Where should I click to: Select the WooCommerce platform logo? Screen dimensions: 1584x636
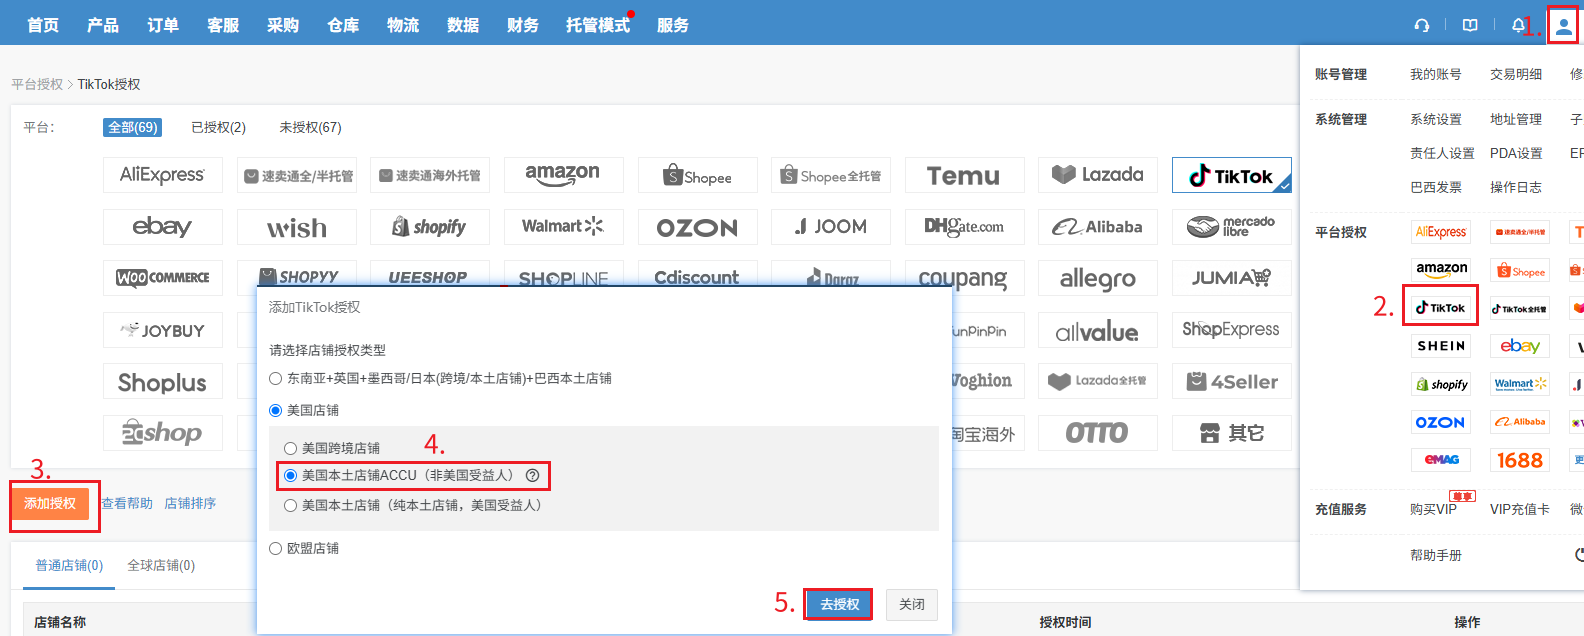pyautogui.click(x=162, y=278)
